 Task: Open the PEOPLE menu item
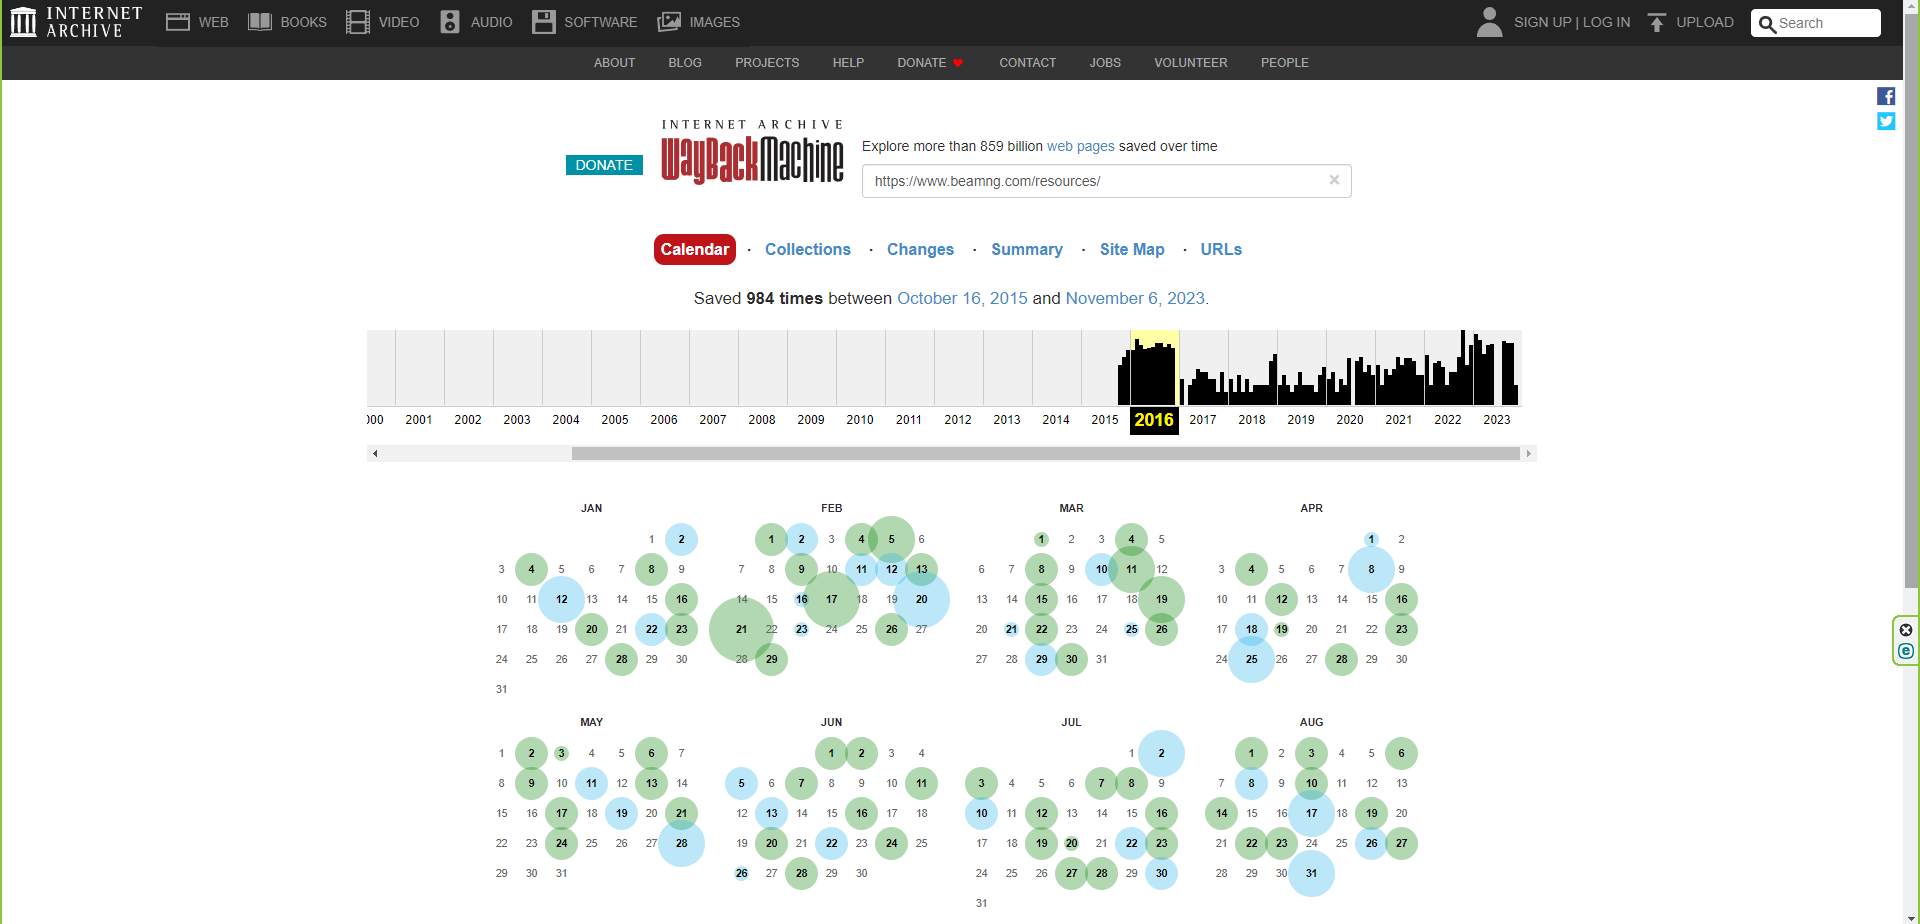tap(1284, 63)
